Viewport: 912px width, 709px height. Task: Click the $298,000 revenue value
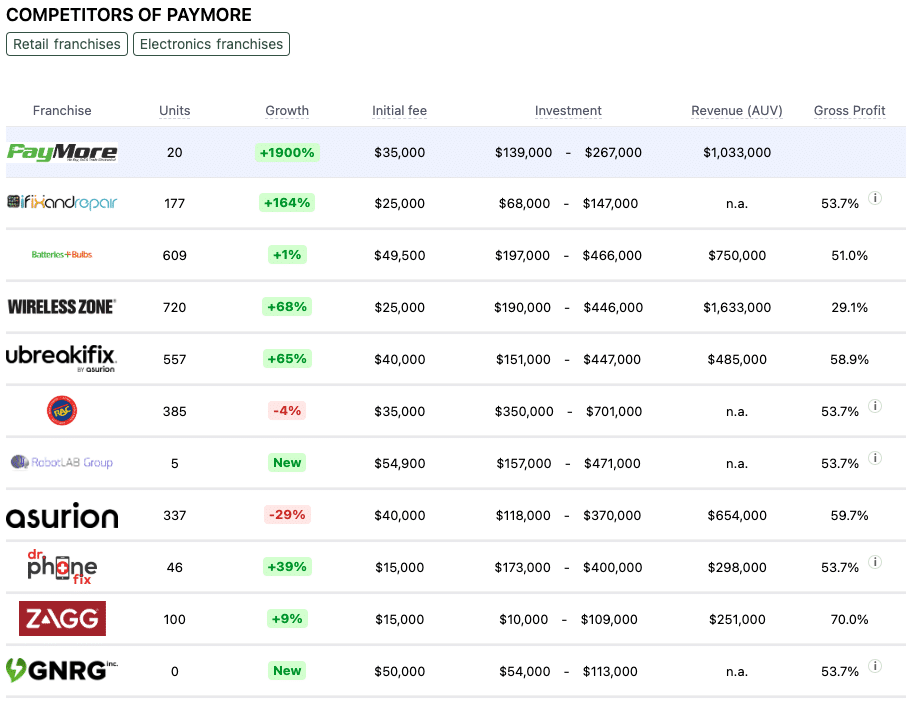(x=737, y=567)
